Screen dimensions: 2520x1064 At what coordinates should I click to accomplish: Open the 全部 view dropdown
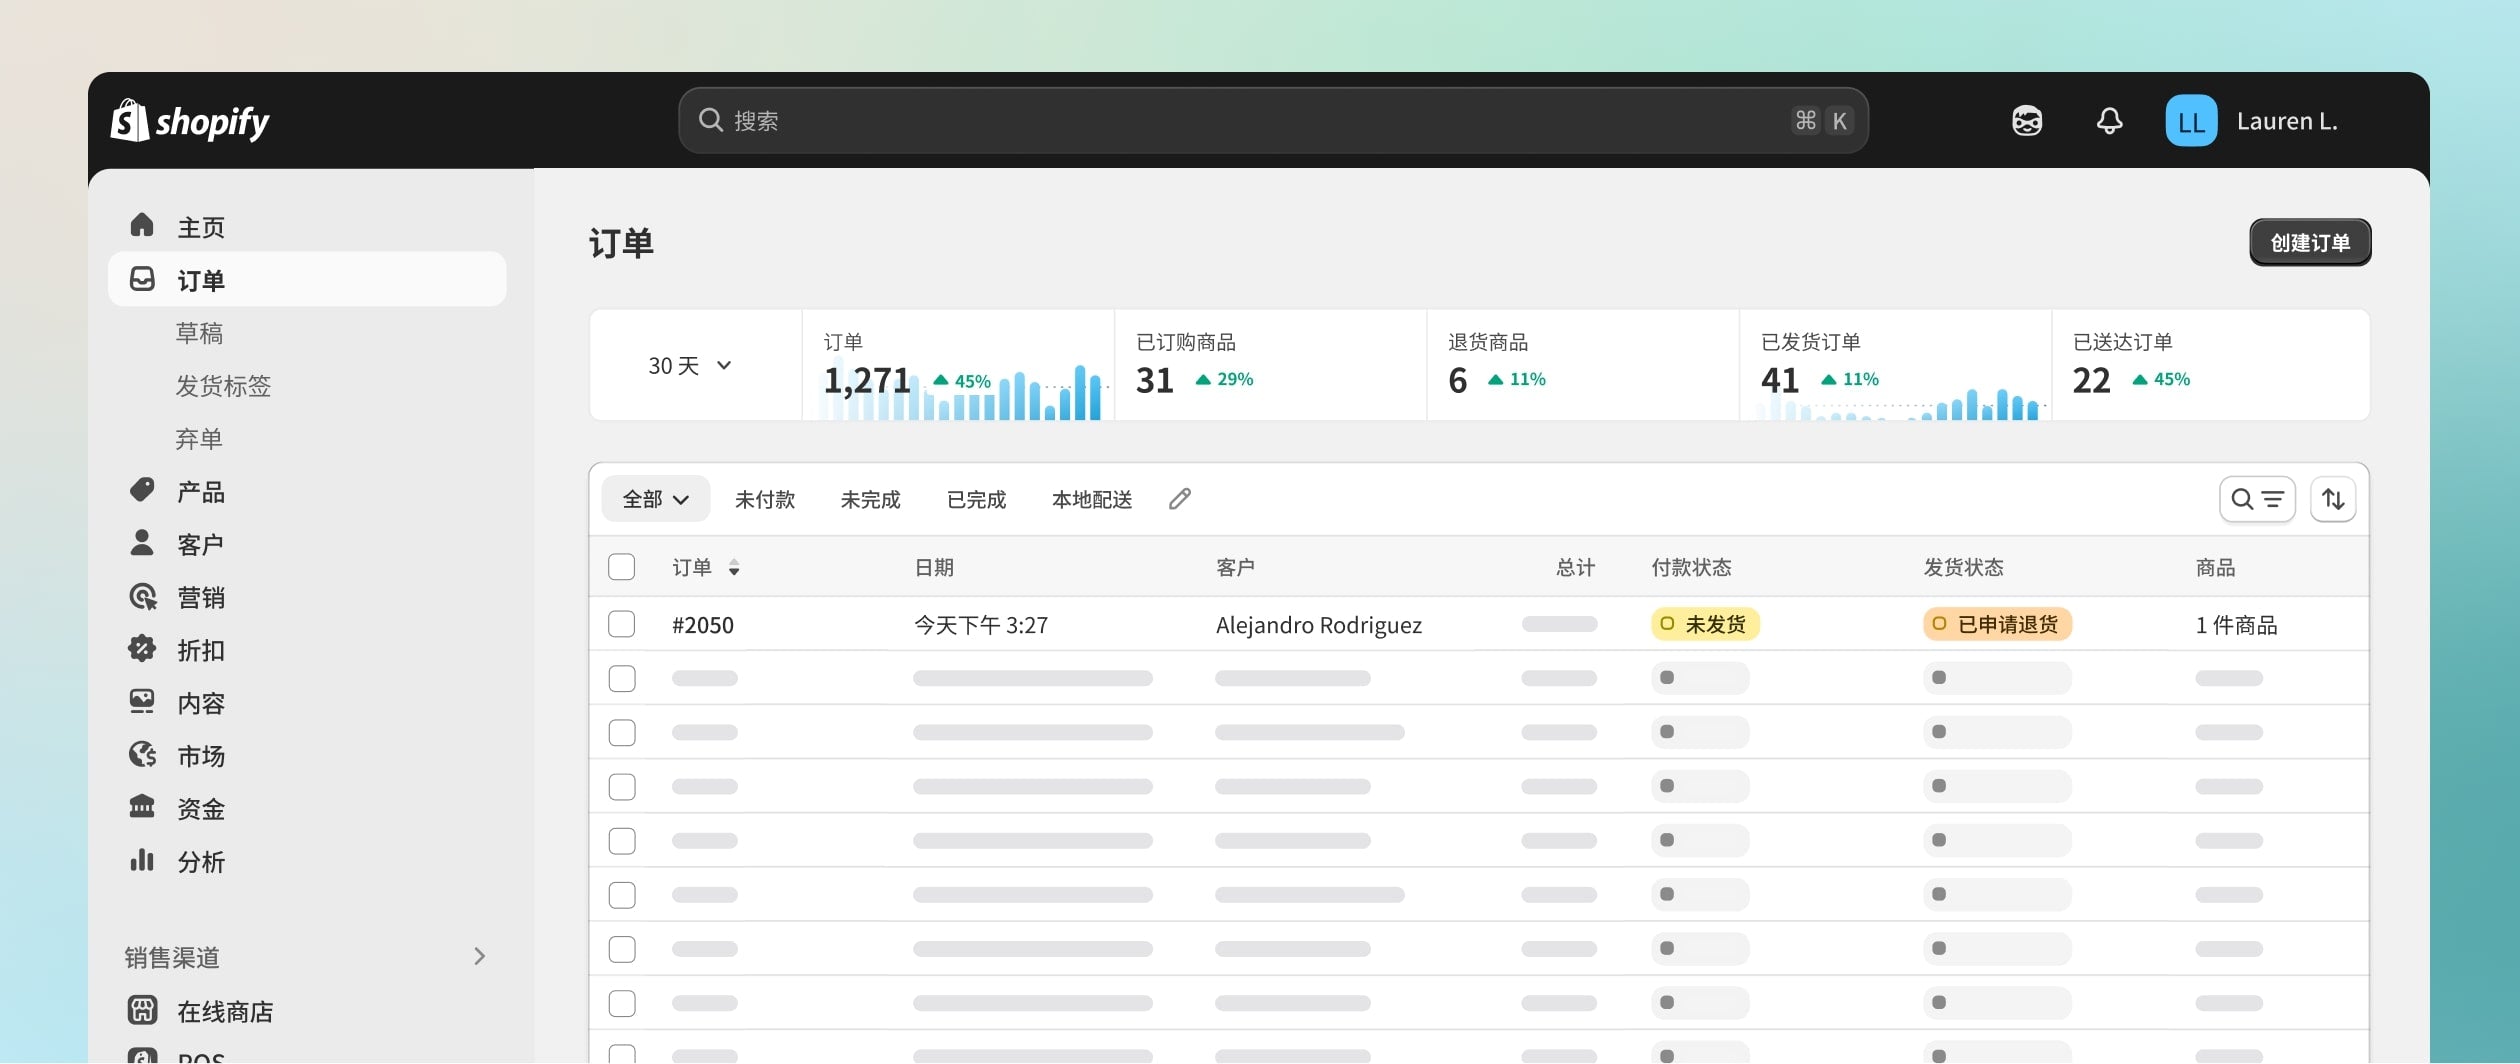coord(656,499)
